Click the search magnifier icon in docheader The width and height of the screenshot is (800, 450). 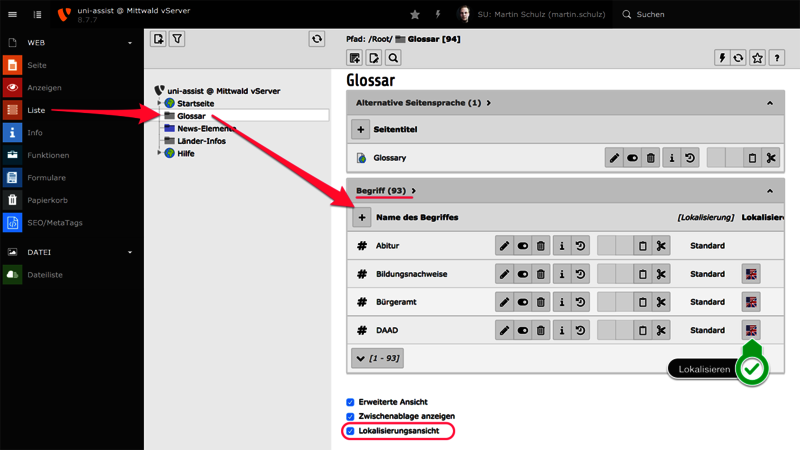click(393, 58)
